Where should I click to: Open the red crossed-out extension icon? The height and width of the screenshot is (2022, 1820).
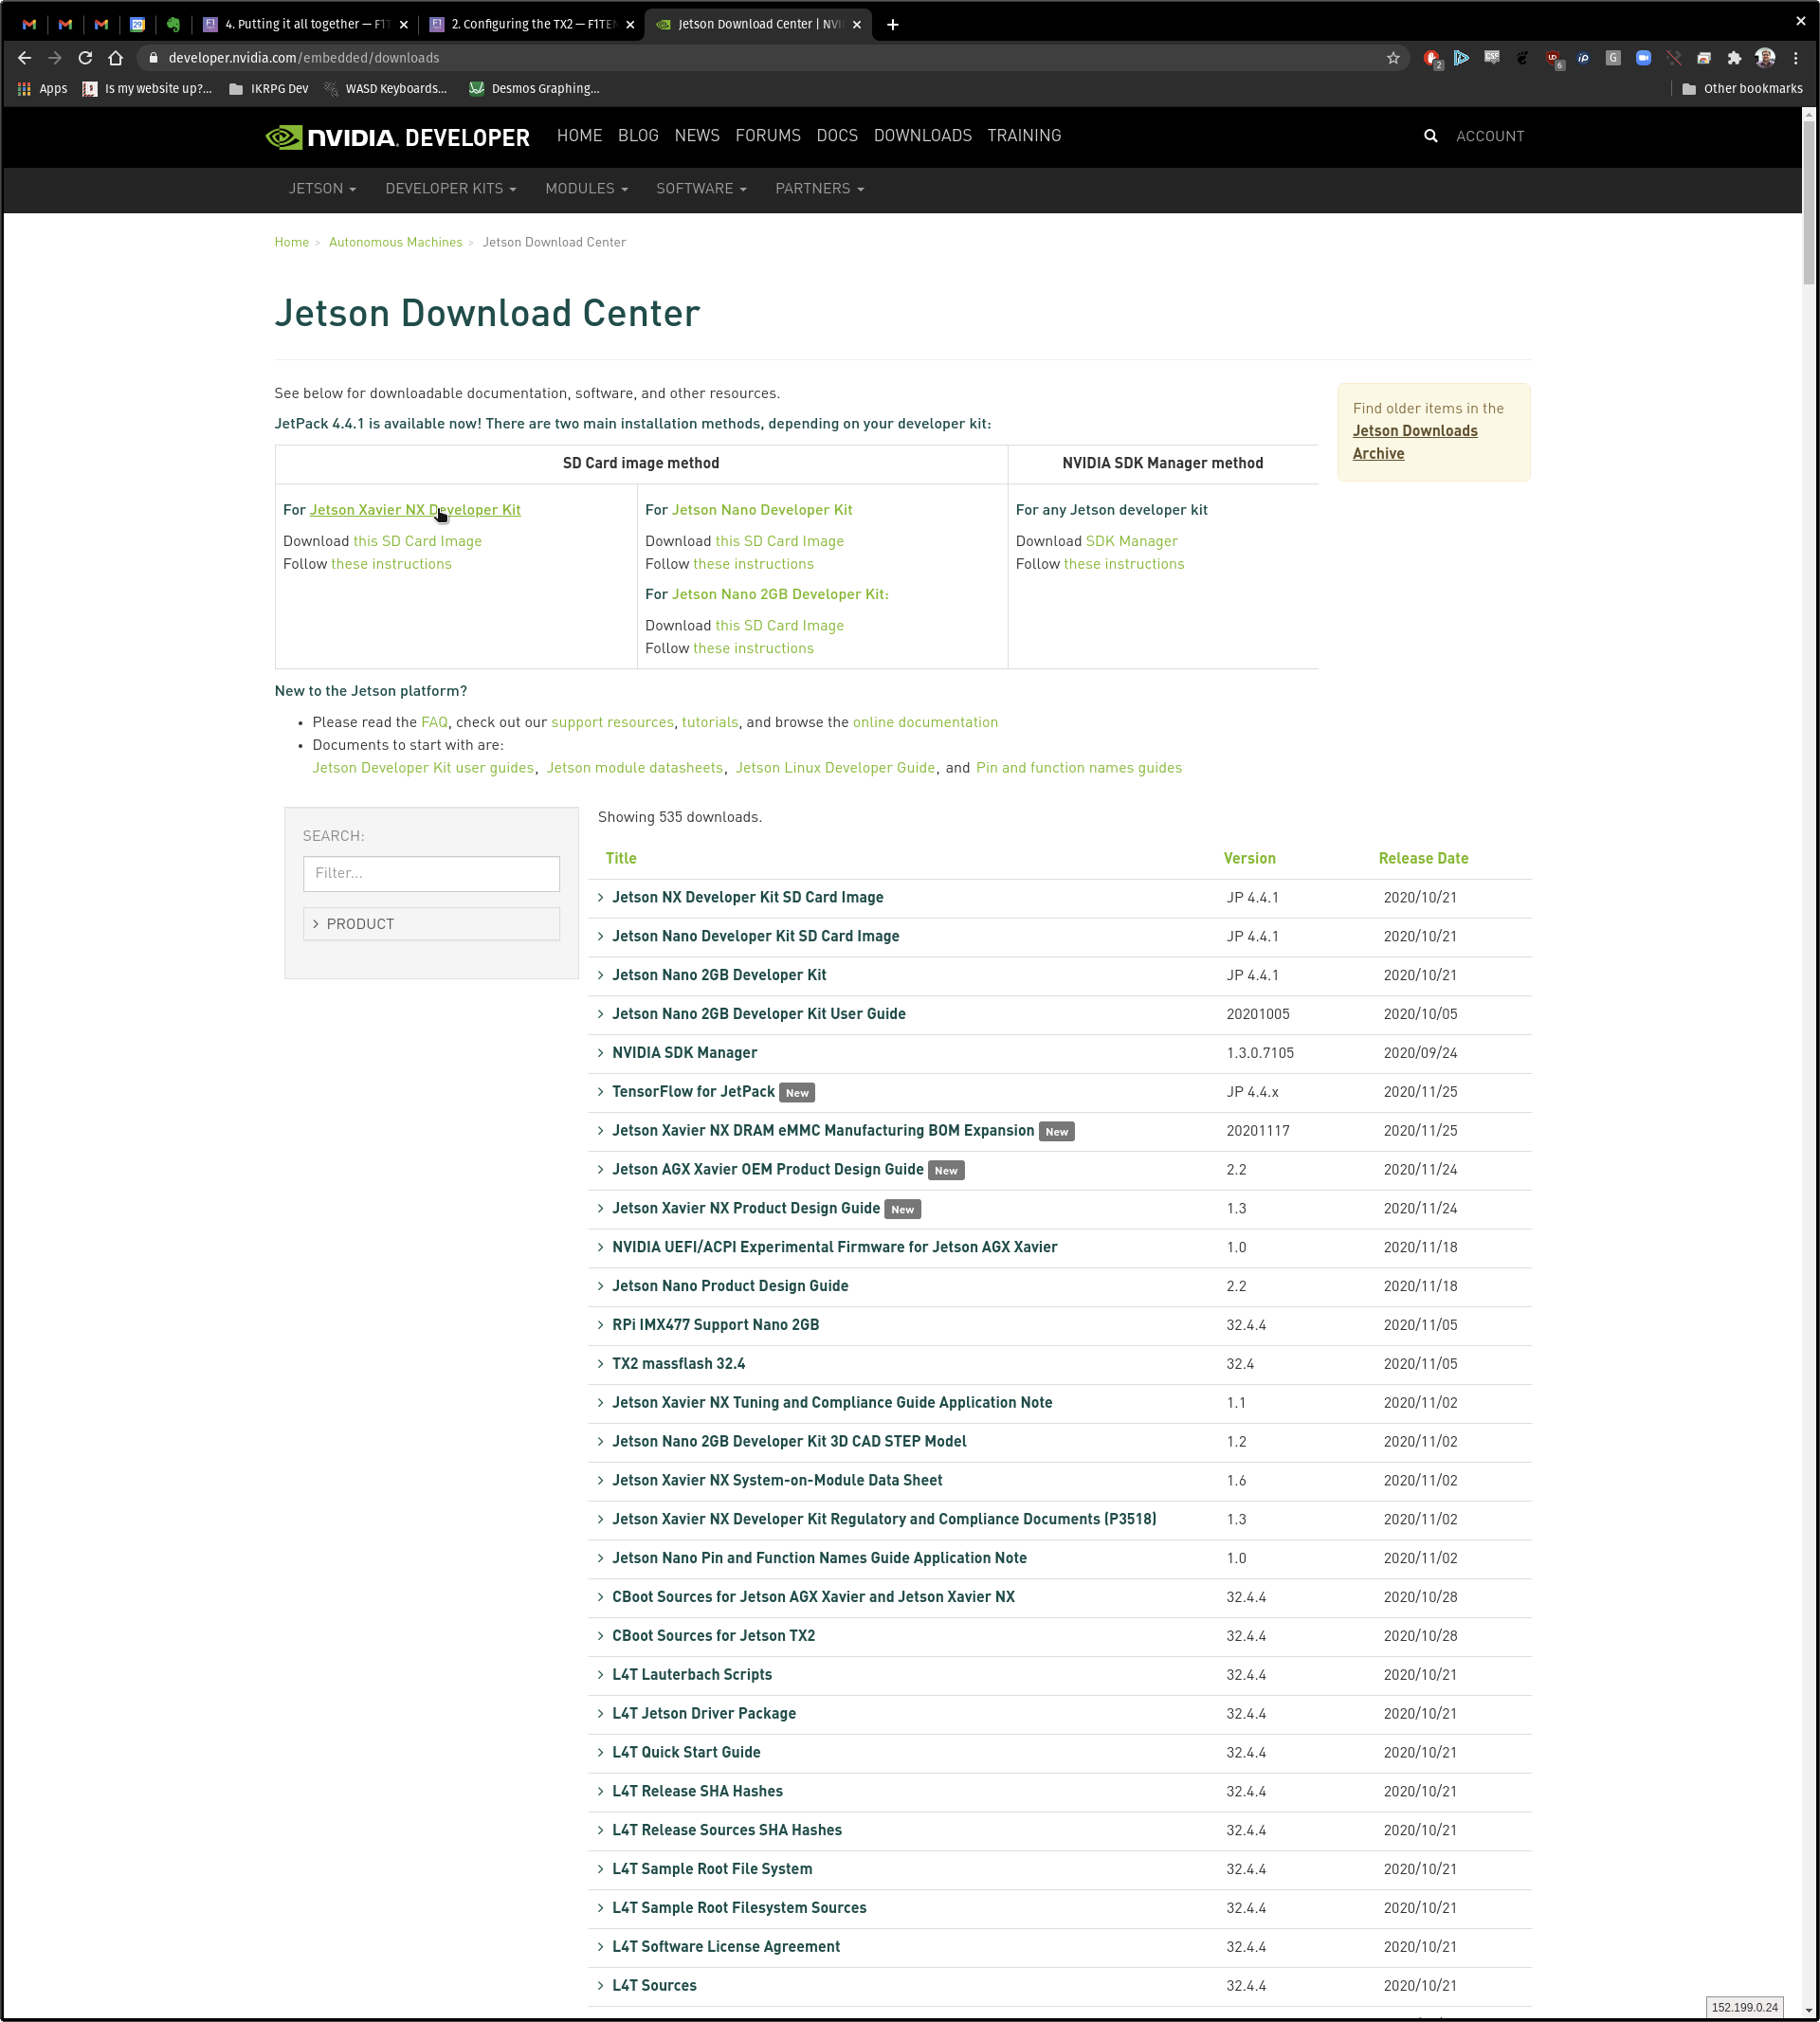1674,58
